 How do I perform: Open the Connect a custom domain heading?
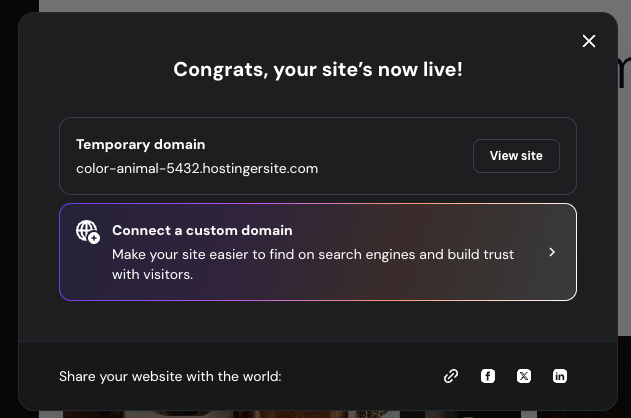point(202,230)
